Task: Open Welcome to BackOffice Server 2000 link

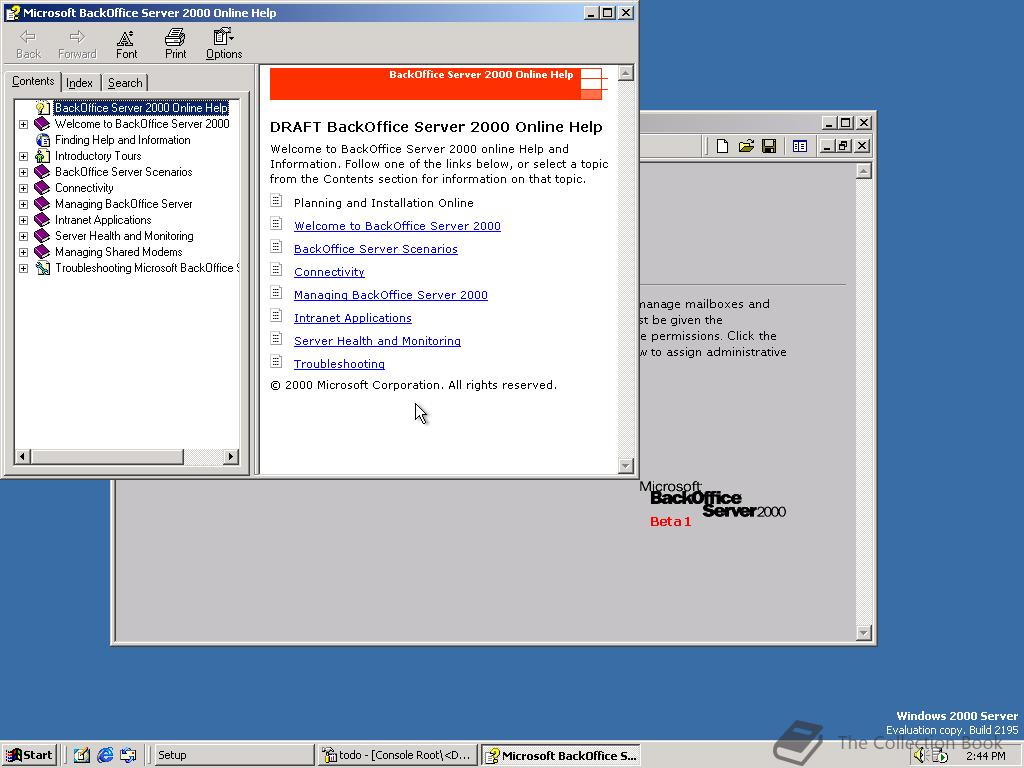Action: click(397, 226)
